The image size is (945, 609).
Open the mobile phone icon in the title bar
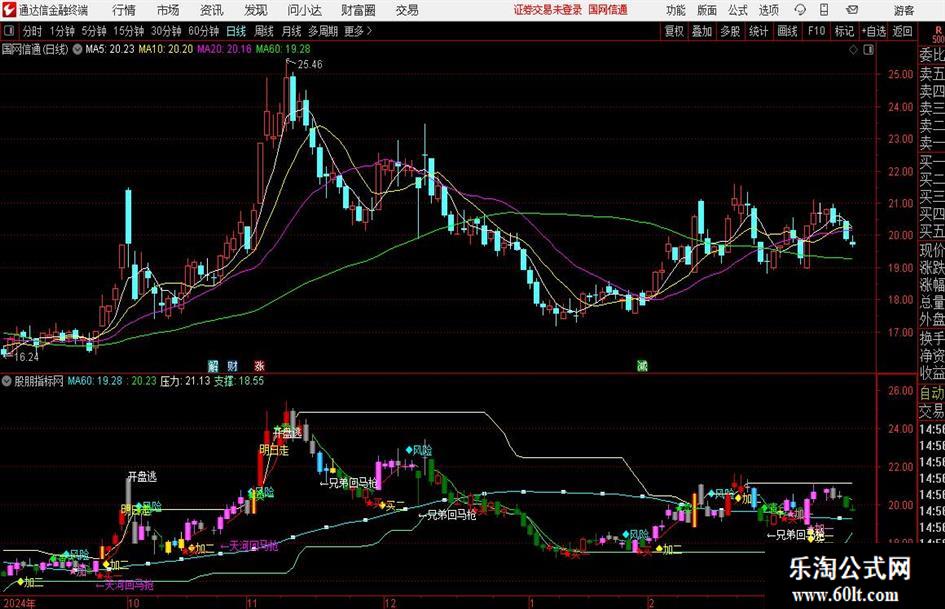[x=824, y=10]
